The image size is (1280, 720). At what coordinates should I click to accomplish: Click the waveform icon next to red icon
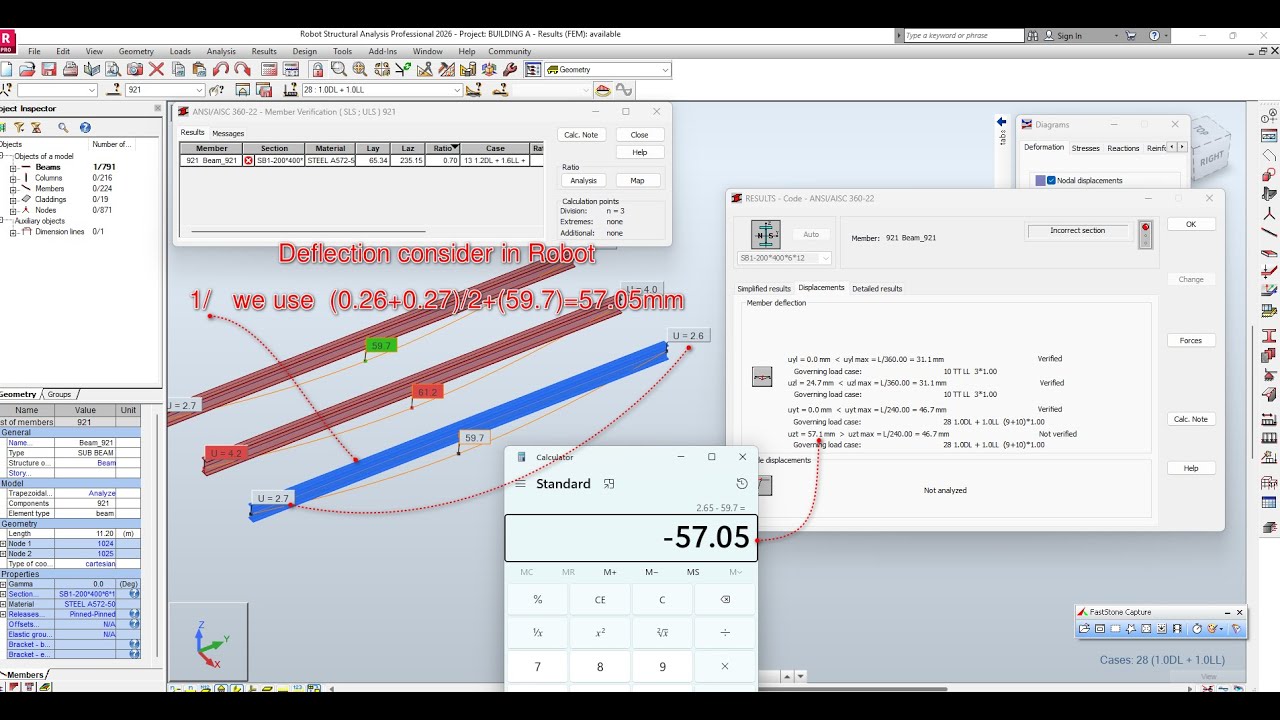(x=624, y=90)
